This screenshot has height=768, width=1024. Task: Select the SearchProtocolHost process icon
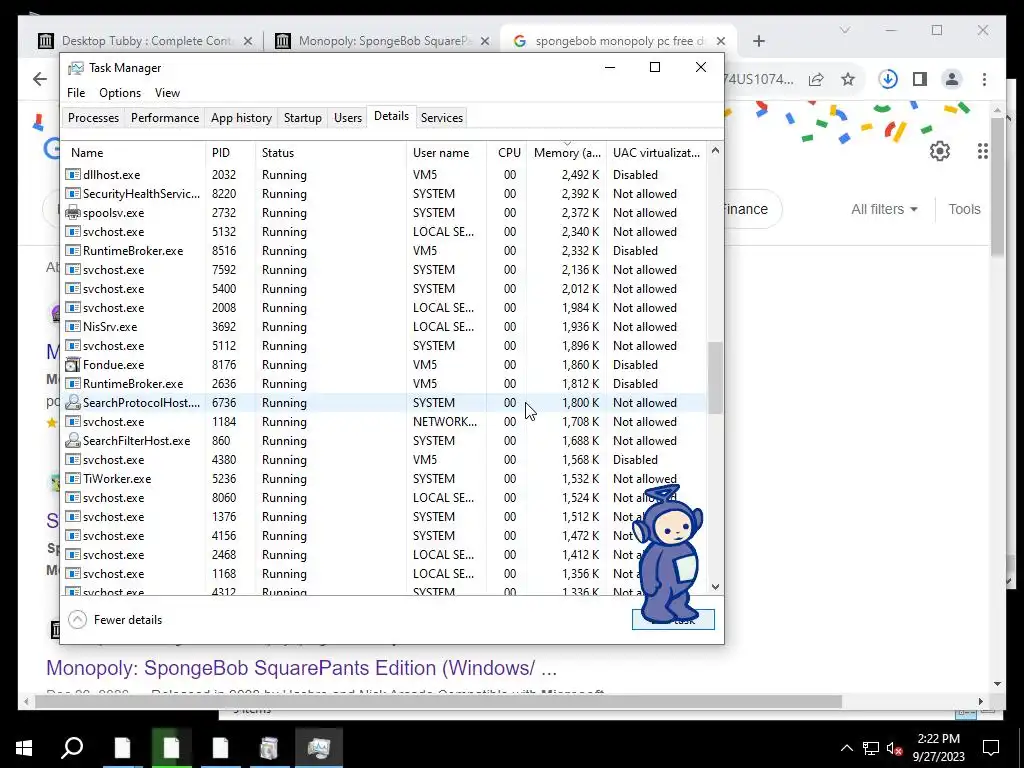click(72, 402)
